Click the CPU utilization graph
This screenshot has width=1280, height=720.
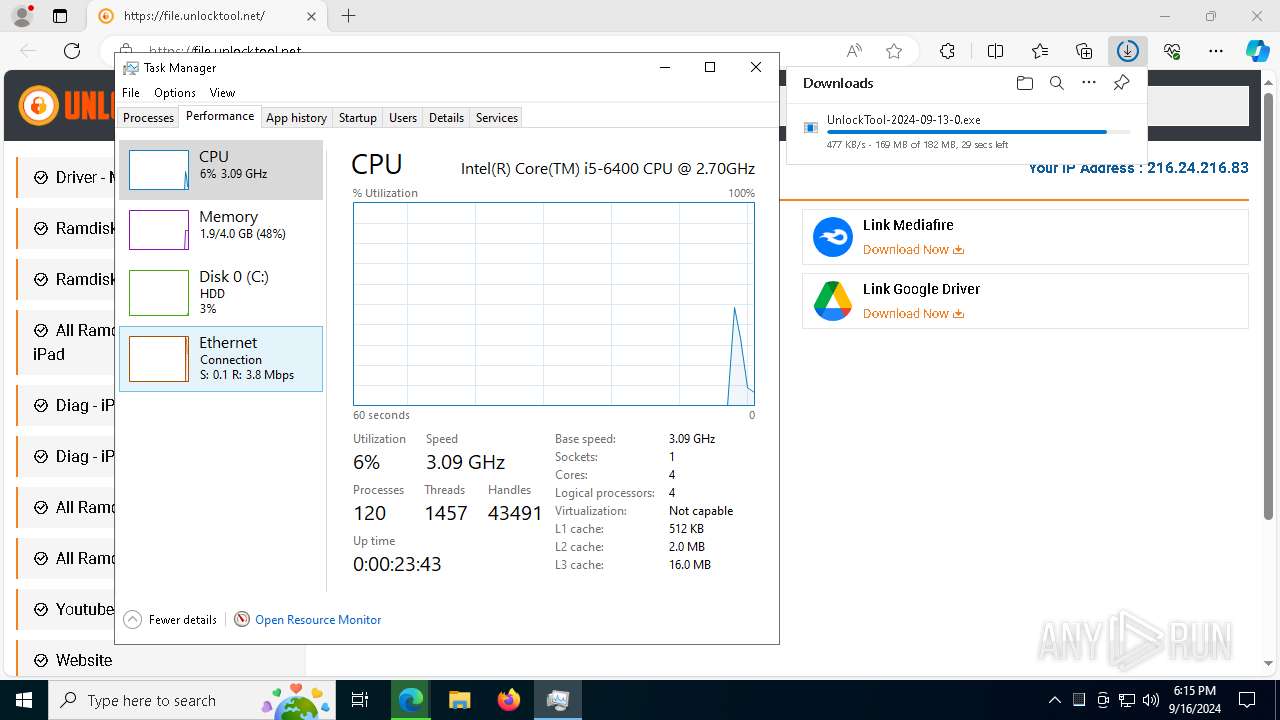click(554, 304)
